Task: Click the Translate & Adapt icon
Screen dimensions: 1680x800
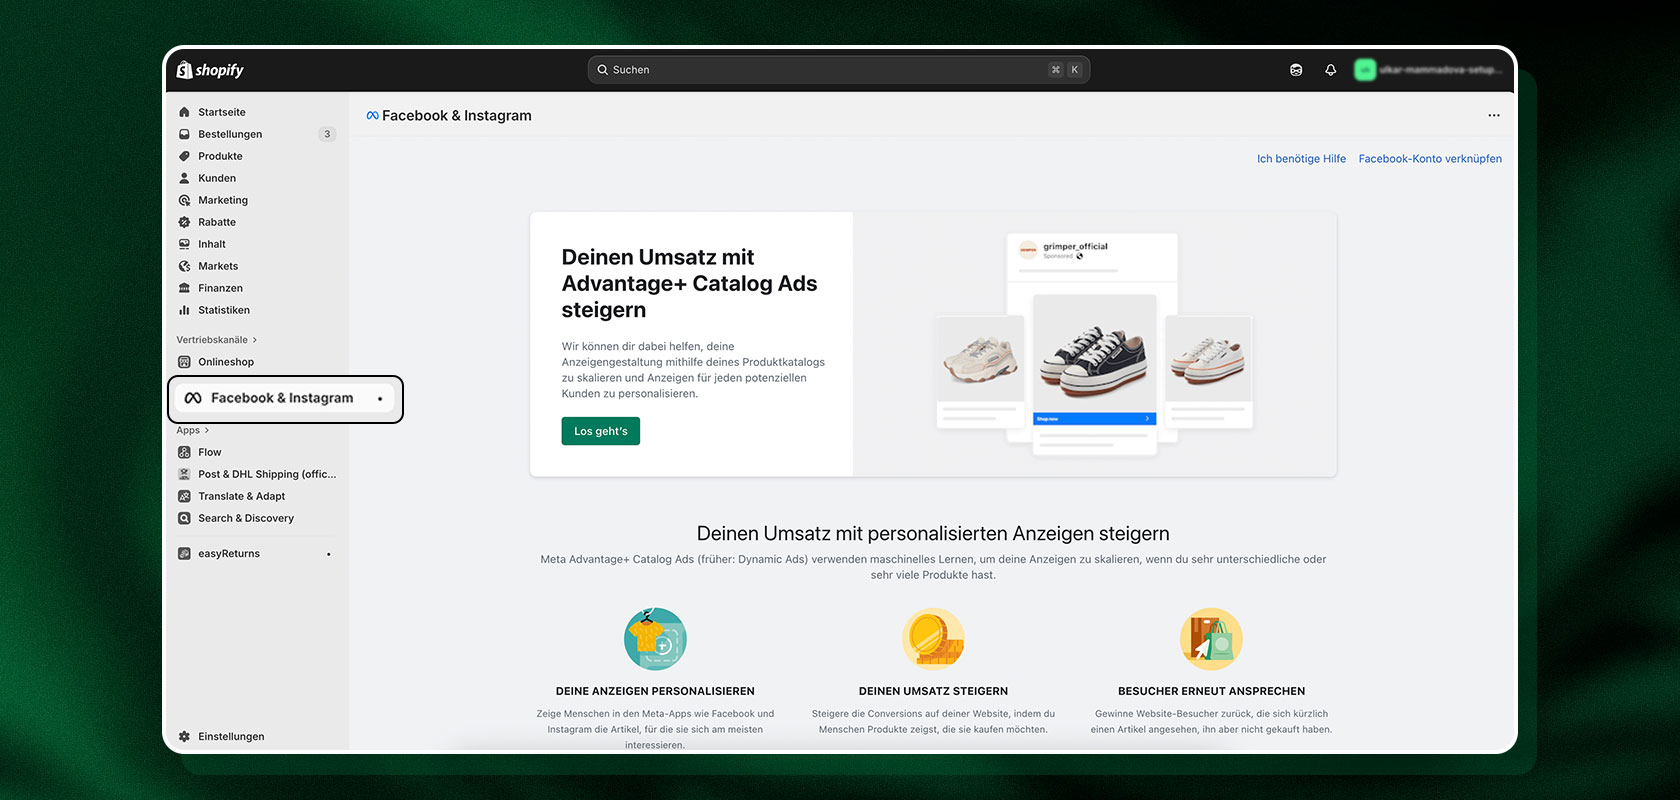Action: (x=184, y=496)
